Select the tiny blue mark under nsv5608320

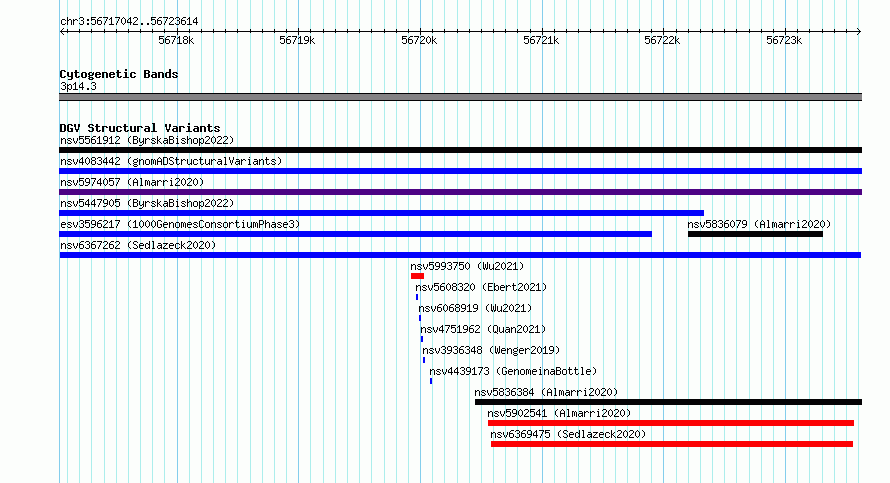417,297
